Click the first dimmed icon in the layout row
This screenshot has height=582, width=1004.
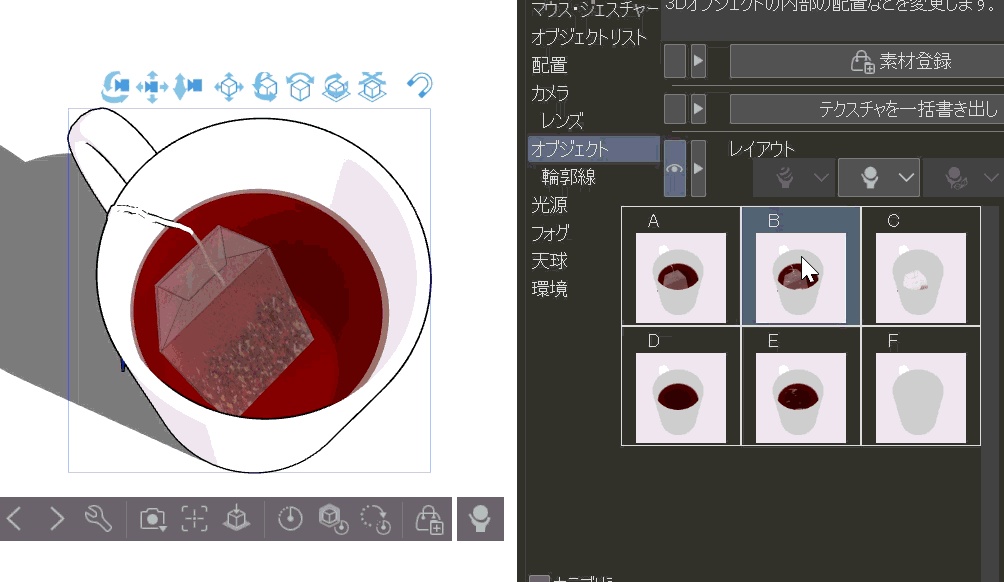coord(786,177)
